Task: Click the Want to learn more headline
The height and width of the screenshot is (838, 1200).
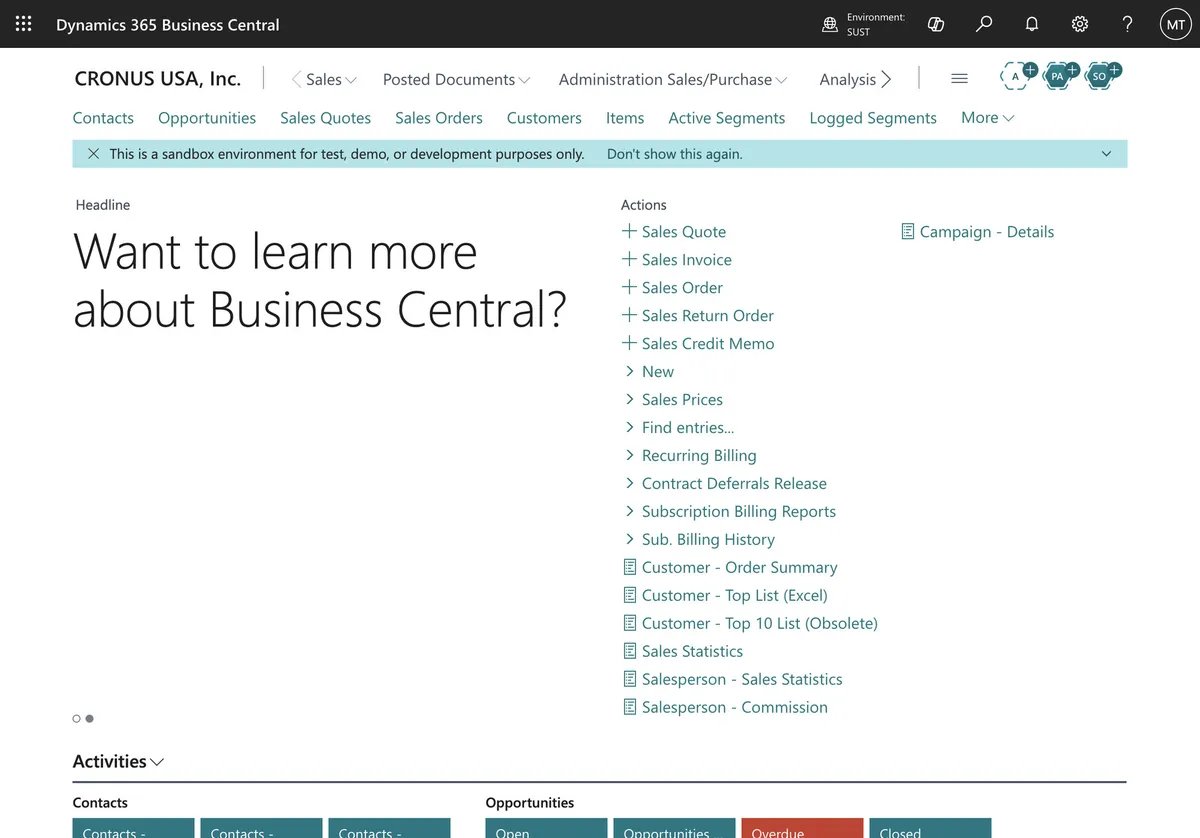Action: (320, 280)
